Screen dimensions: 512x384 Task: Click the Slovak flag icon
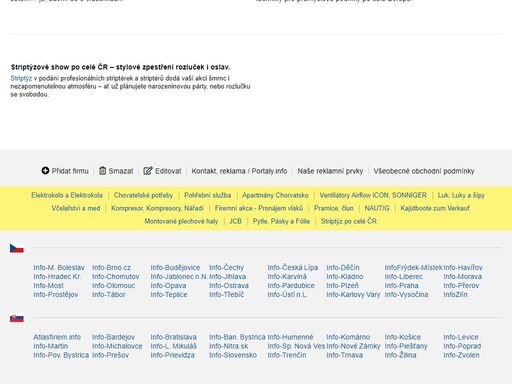pos(17,318)
